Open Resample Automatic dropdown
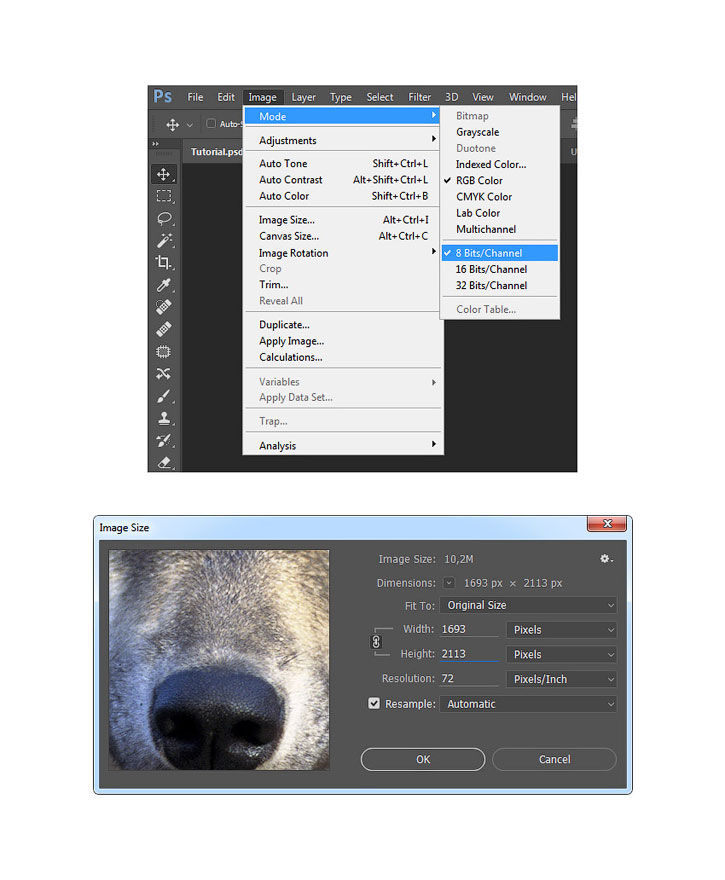 click(528, 704)
